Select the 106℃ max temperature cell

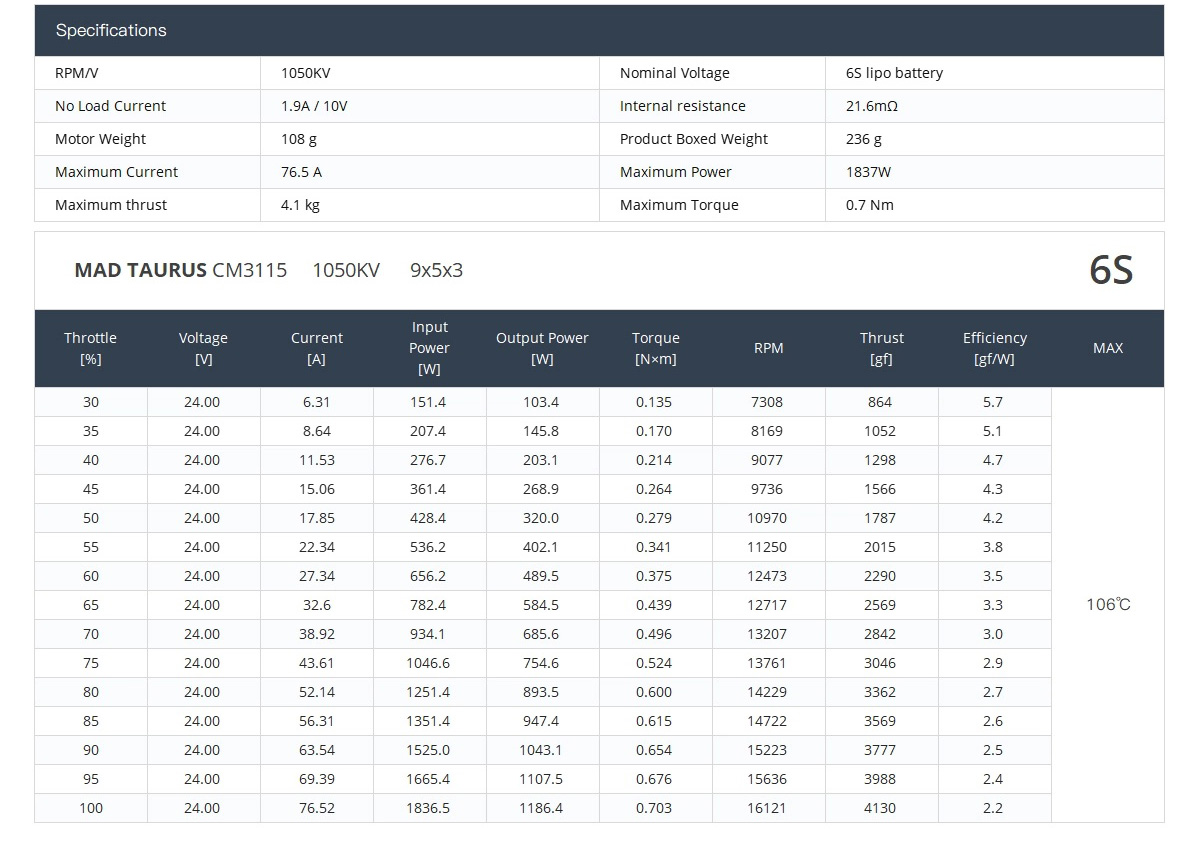pos(1108,605)
